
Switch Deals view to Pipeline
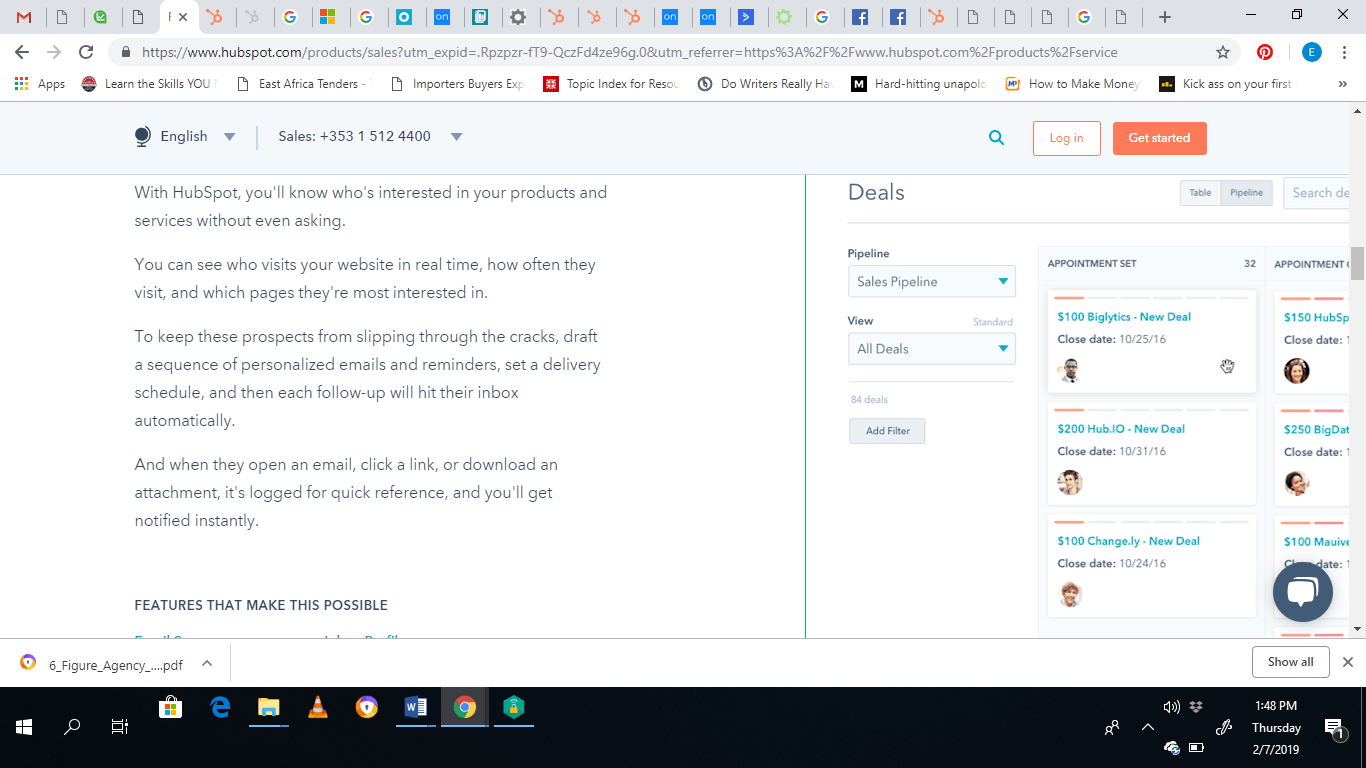click(x=1246, y=193)
